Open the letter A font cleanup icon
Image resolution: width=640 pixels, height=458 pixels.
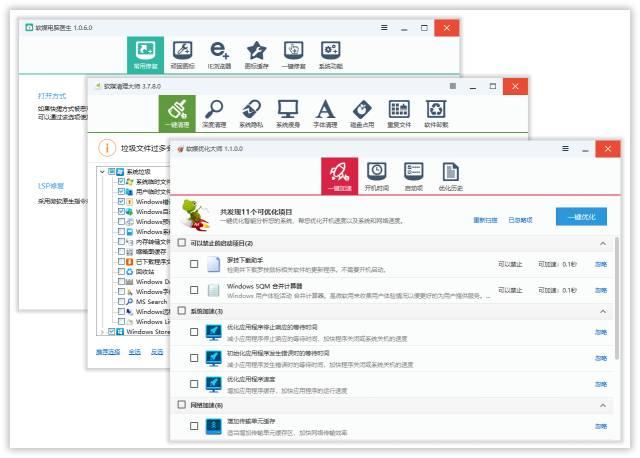pos(325,113)
